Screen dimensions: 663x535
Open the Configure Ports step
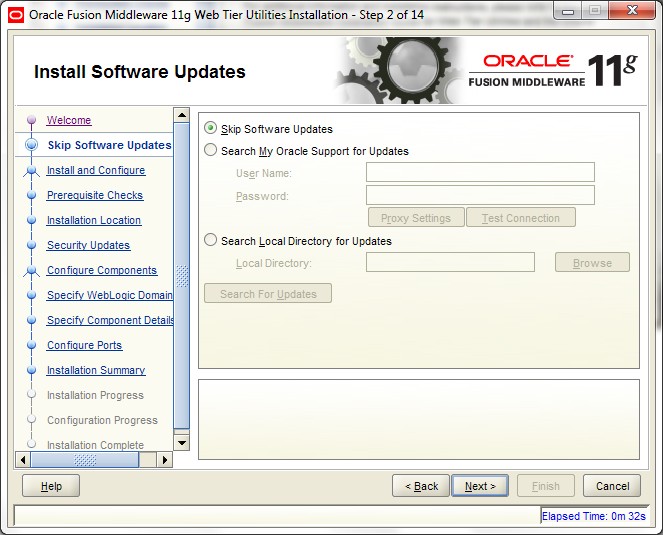(x=85, y=345)
